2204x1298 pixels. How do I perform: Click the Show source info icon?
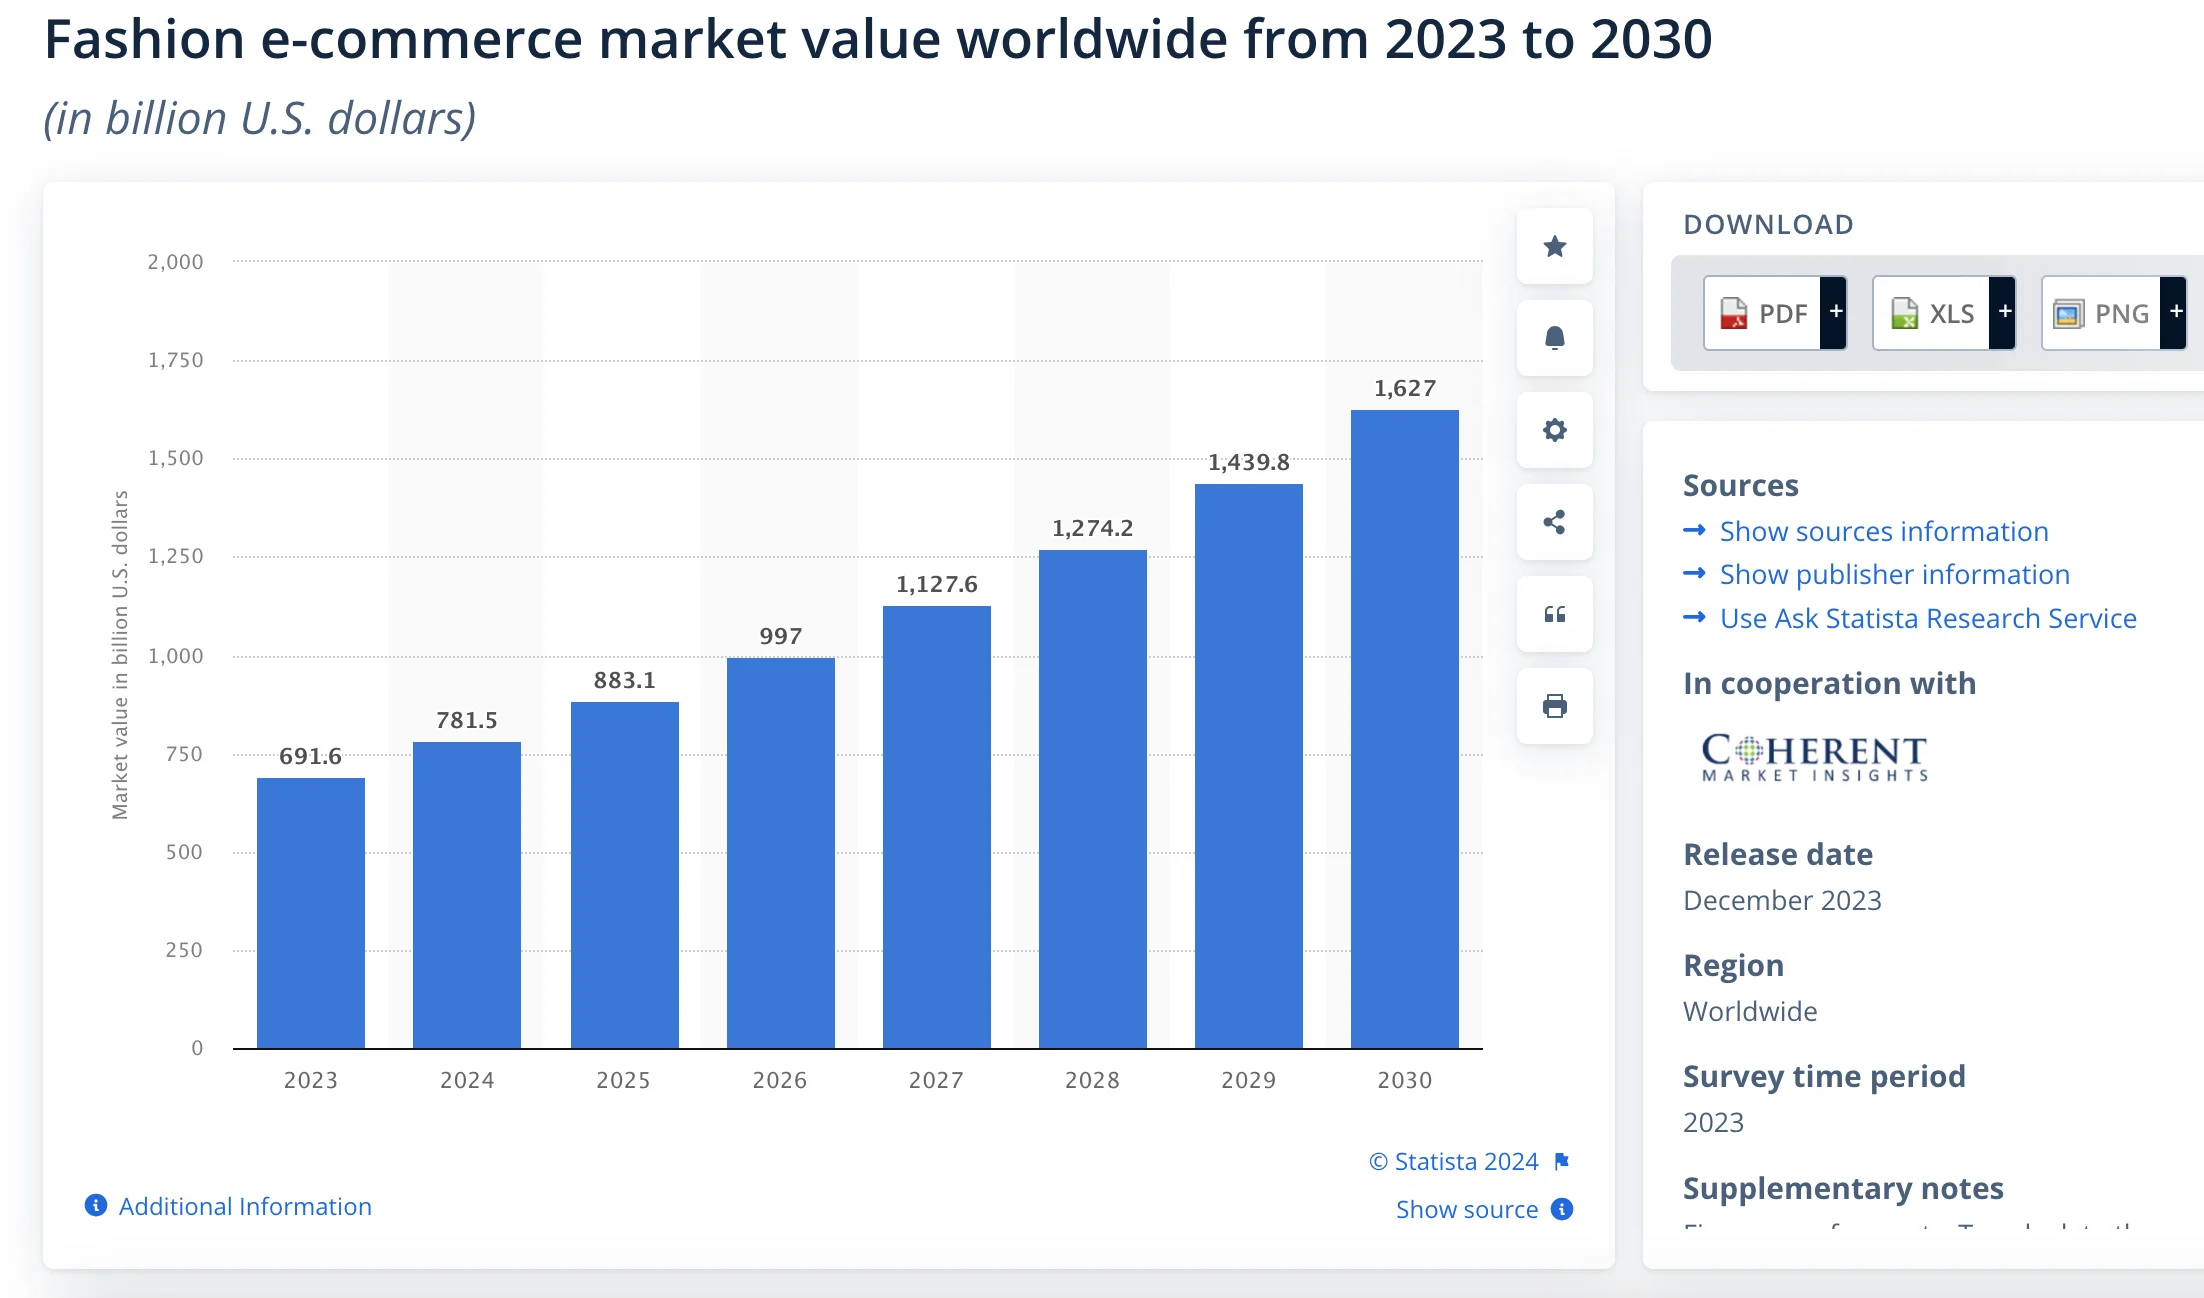(1562, 1209)
